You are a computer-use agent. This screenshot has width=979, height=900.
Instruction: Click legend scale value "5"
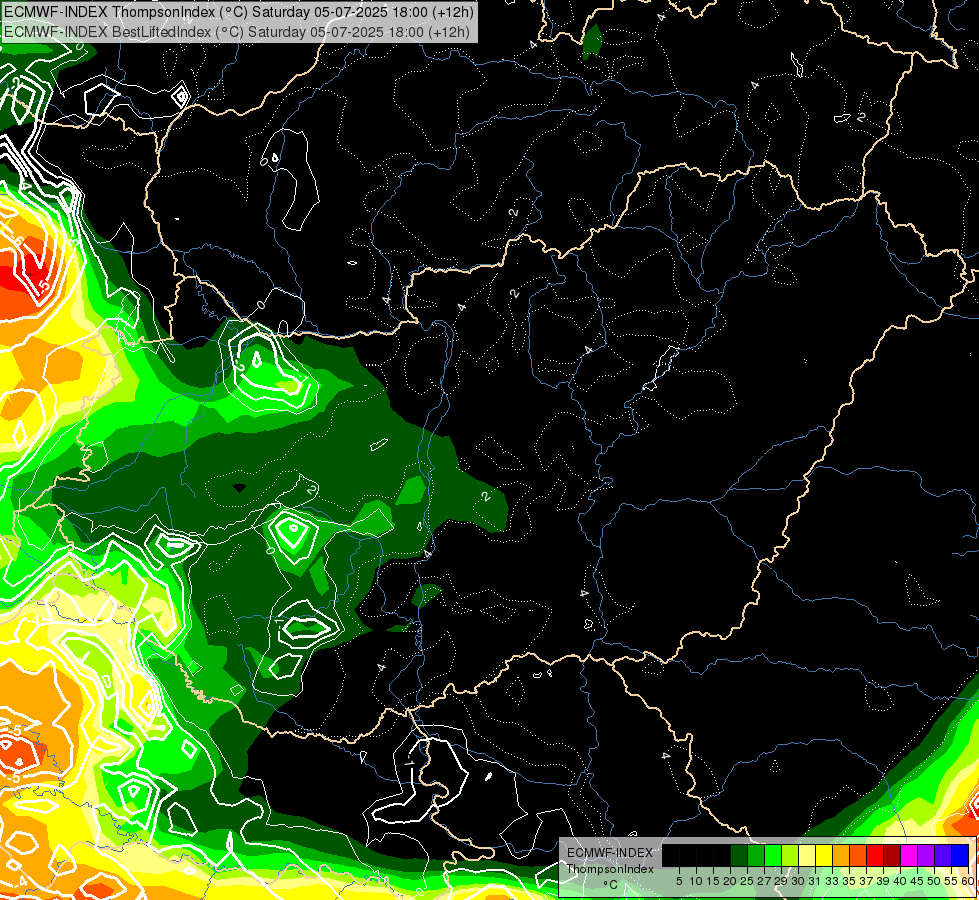point(679,881)
